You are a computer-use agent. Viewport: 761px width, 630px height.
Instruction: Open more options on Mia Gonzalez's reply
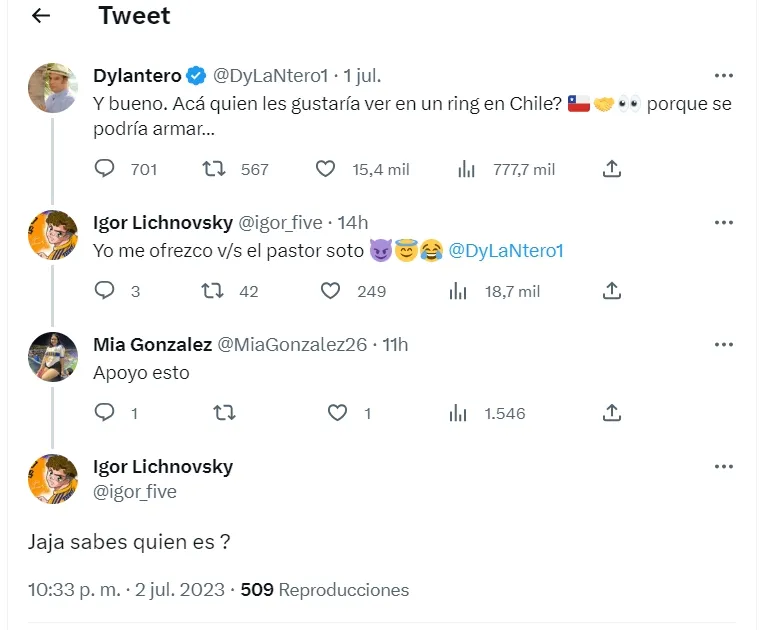724,344
